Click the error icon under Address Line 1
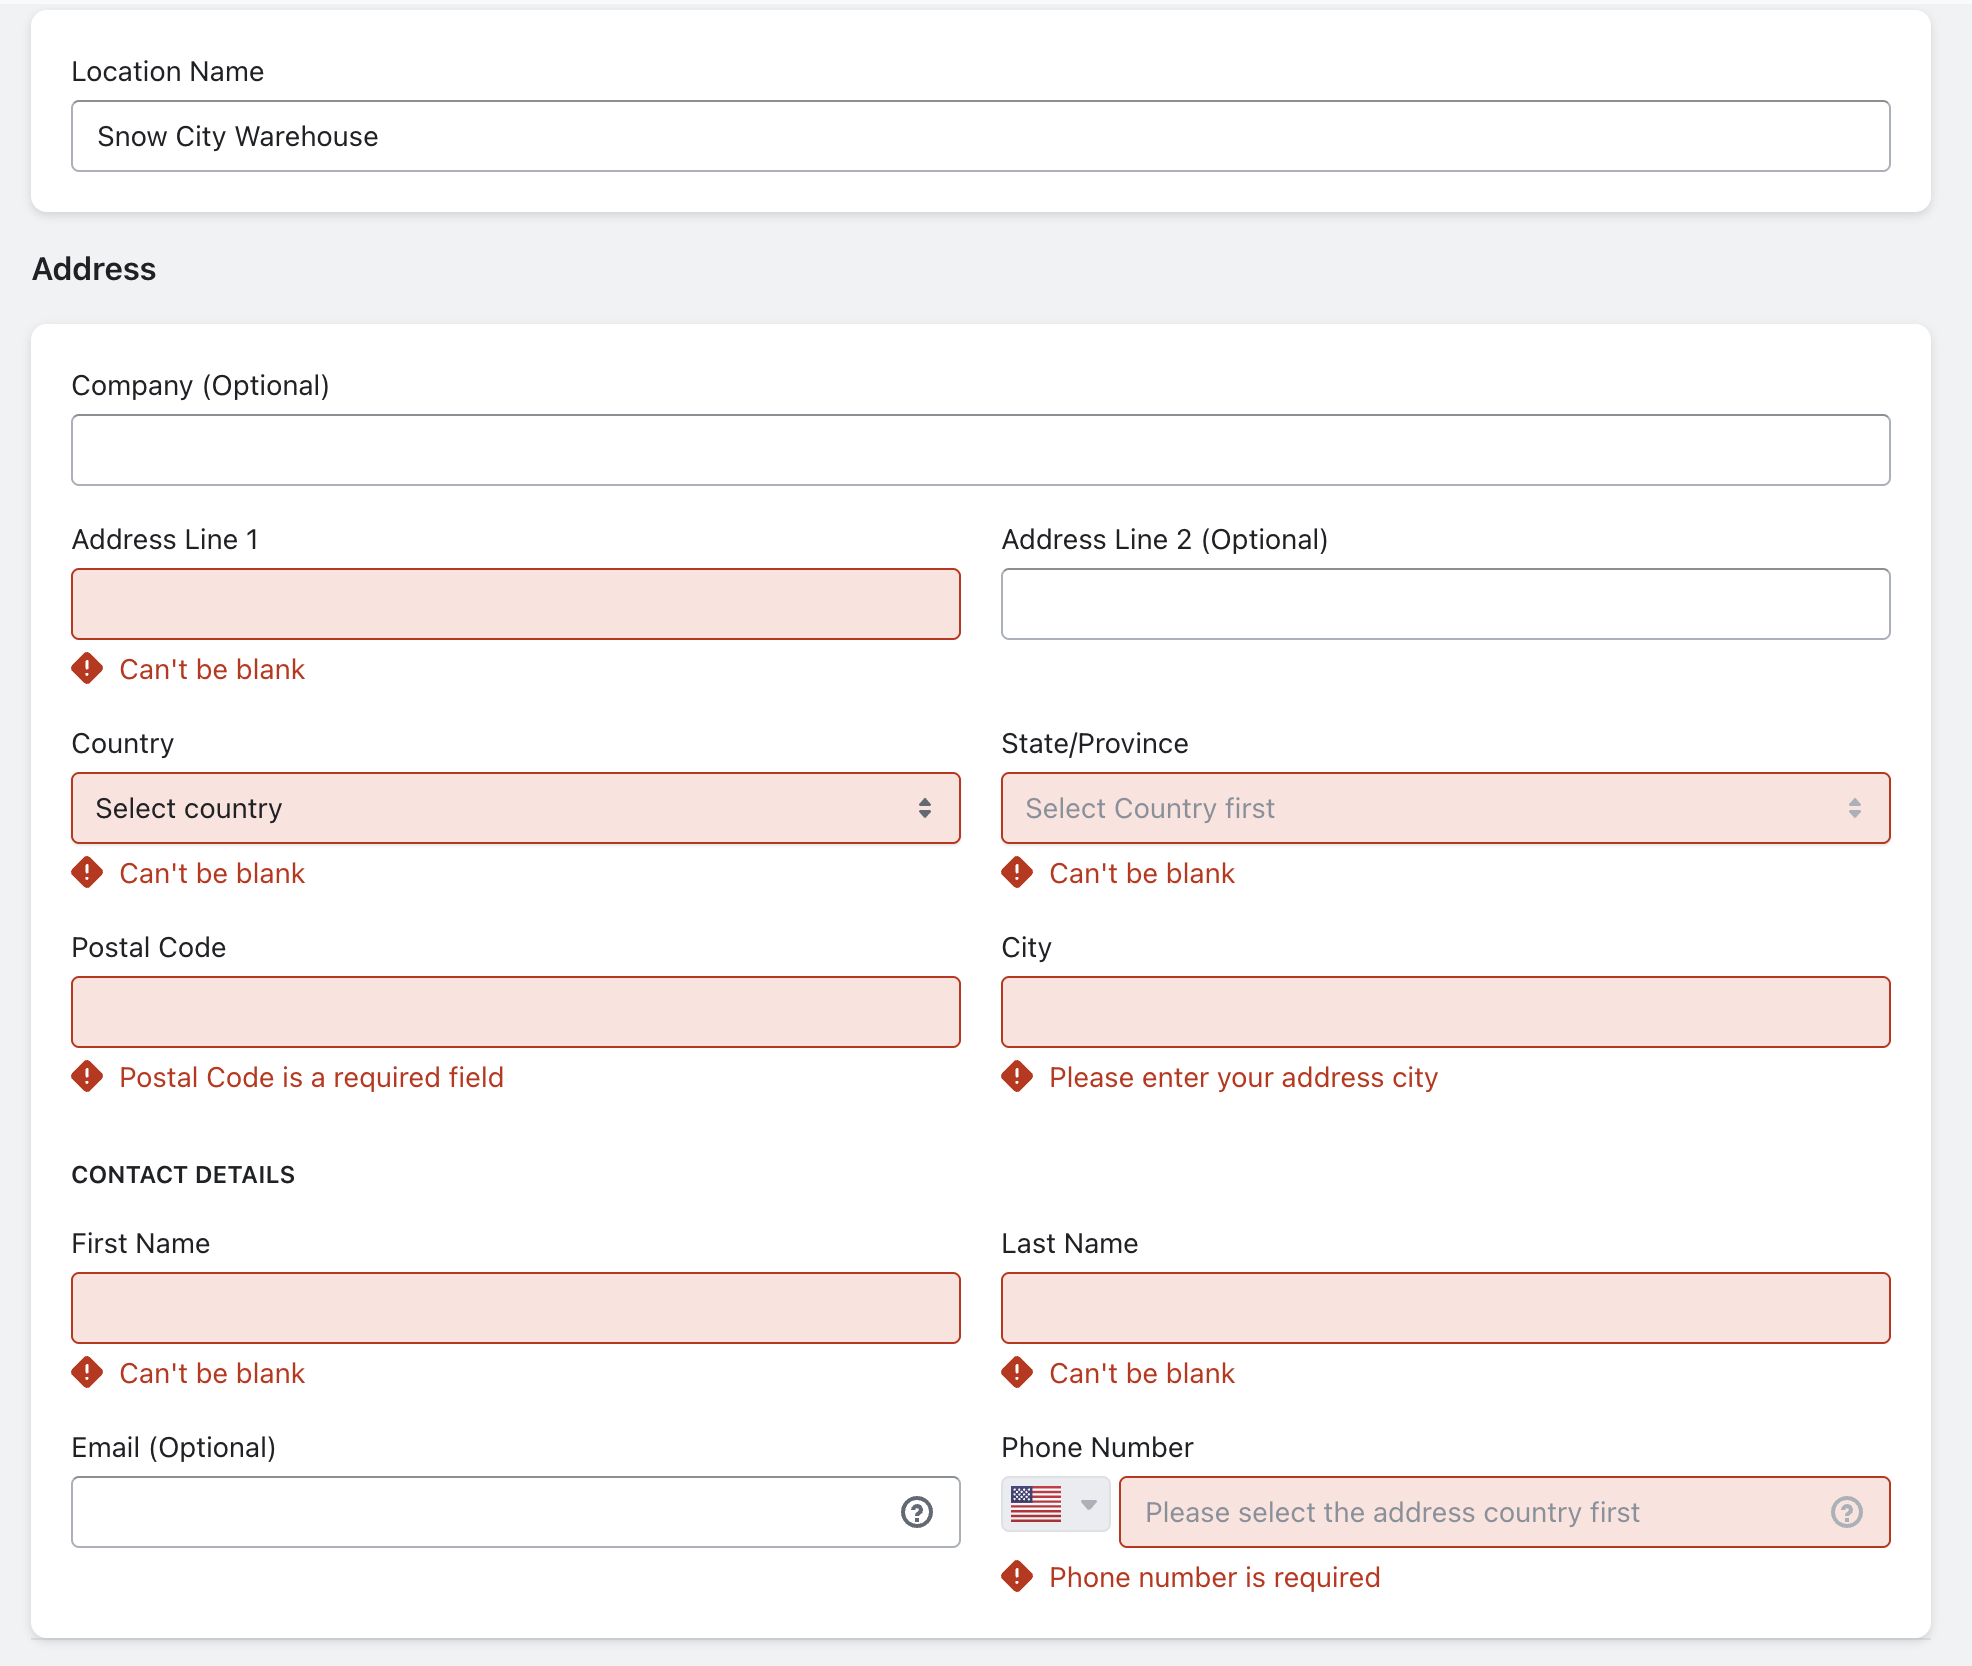This screenshot has height=1666, width=1972. pyautogui.click(x=87, y=668)
